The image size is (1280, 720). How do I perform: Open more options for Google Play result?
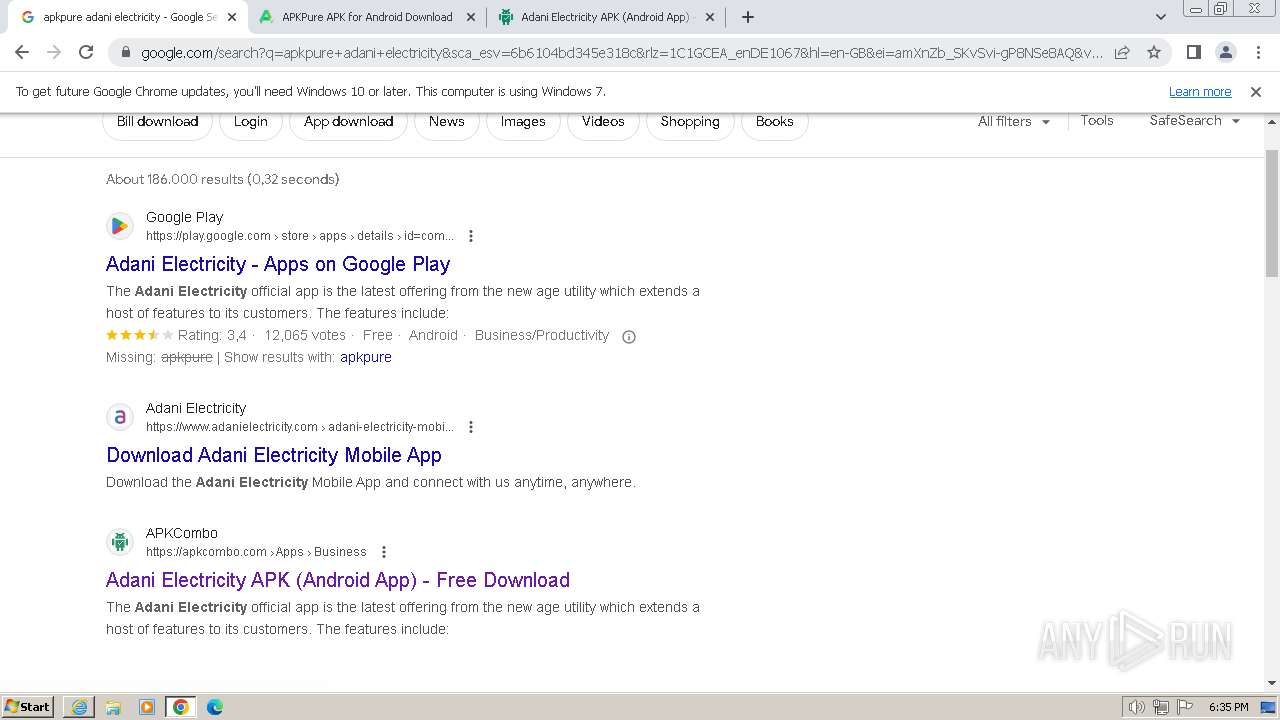[x=471, y=236]
